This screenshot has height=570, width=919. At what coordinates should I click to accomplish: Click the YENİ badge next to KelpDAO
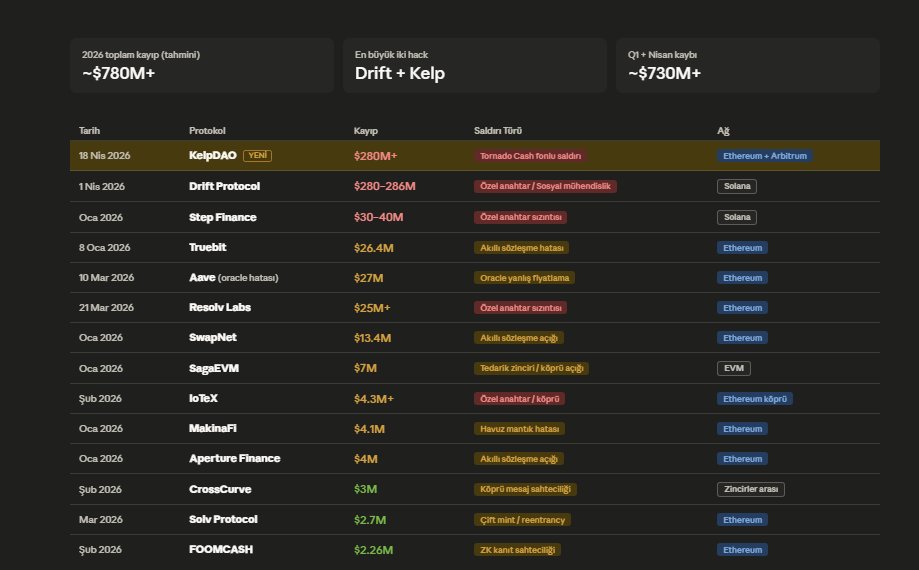coord(257,156)
